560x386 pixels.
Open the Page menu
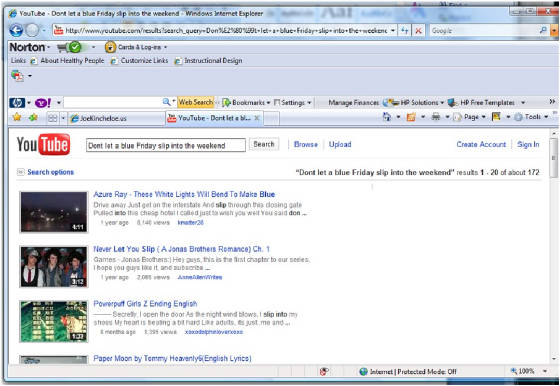point(470,117)
